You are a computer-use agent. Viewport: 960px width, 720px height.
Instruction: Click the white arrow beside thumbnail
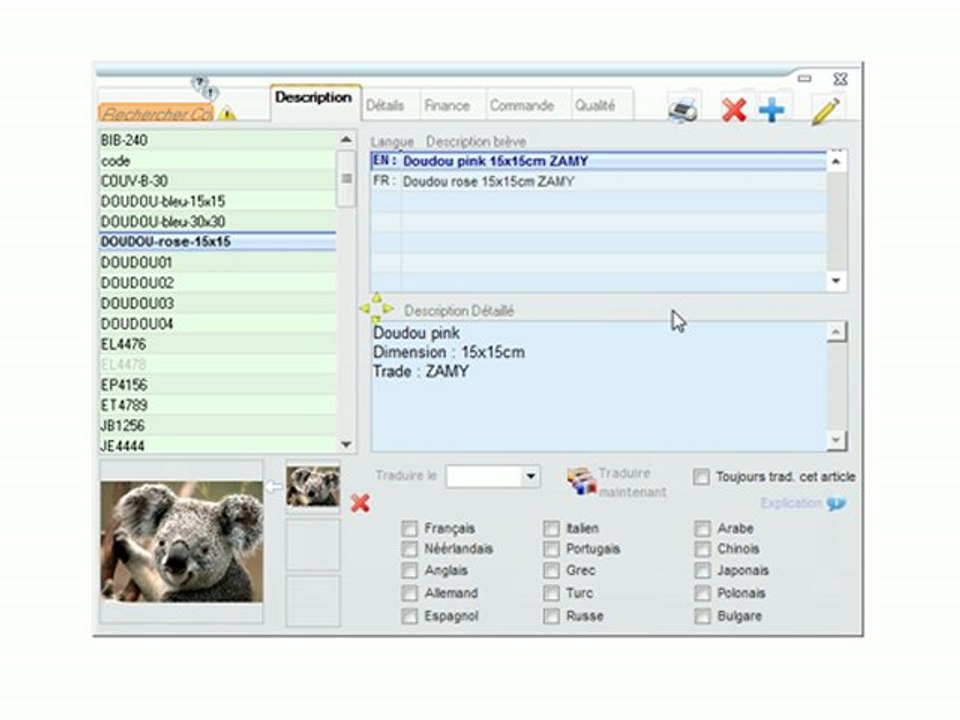click(274, 487)
